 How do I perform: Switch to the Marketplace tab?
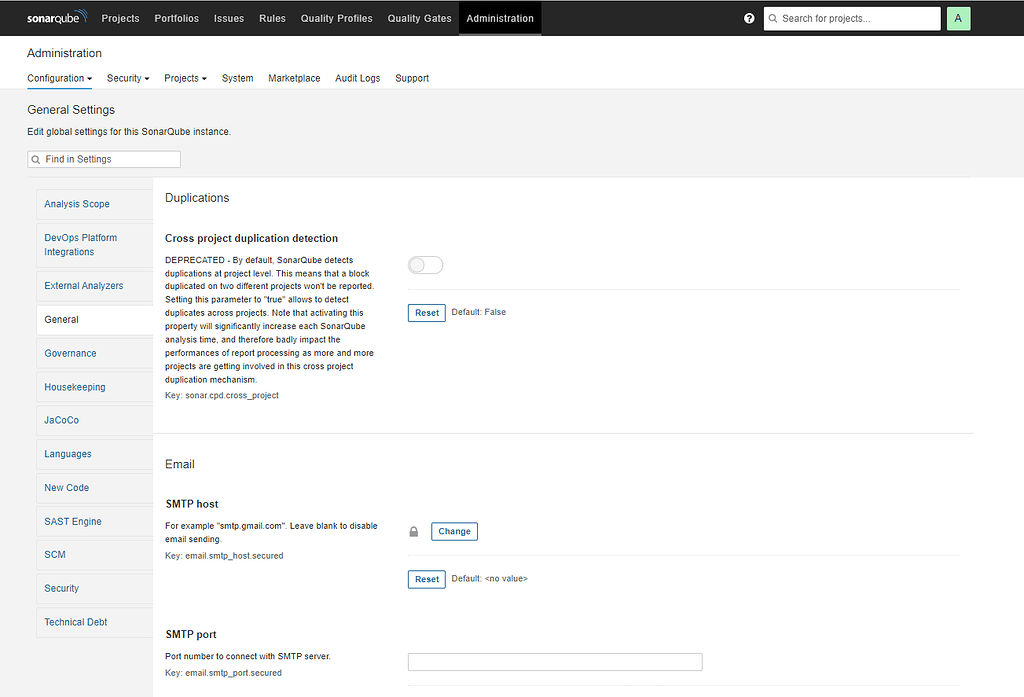point(294,78)
